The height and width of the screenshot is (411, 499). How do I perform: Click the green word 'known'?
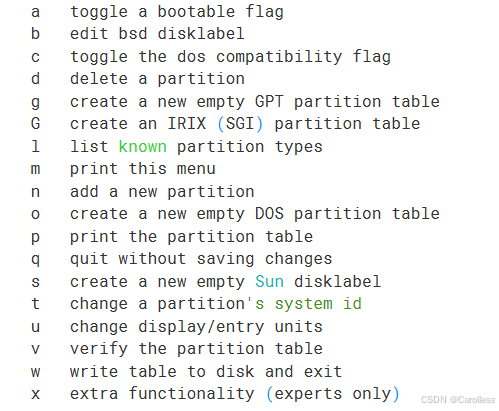142,147
